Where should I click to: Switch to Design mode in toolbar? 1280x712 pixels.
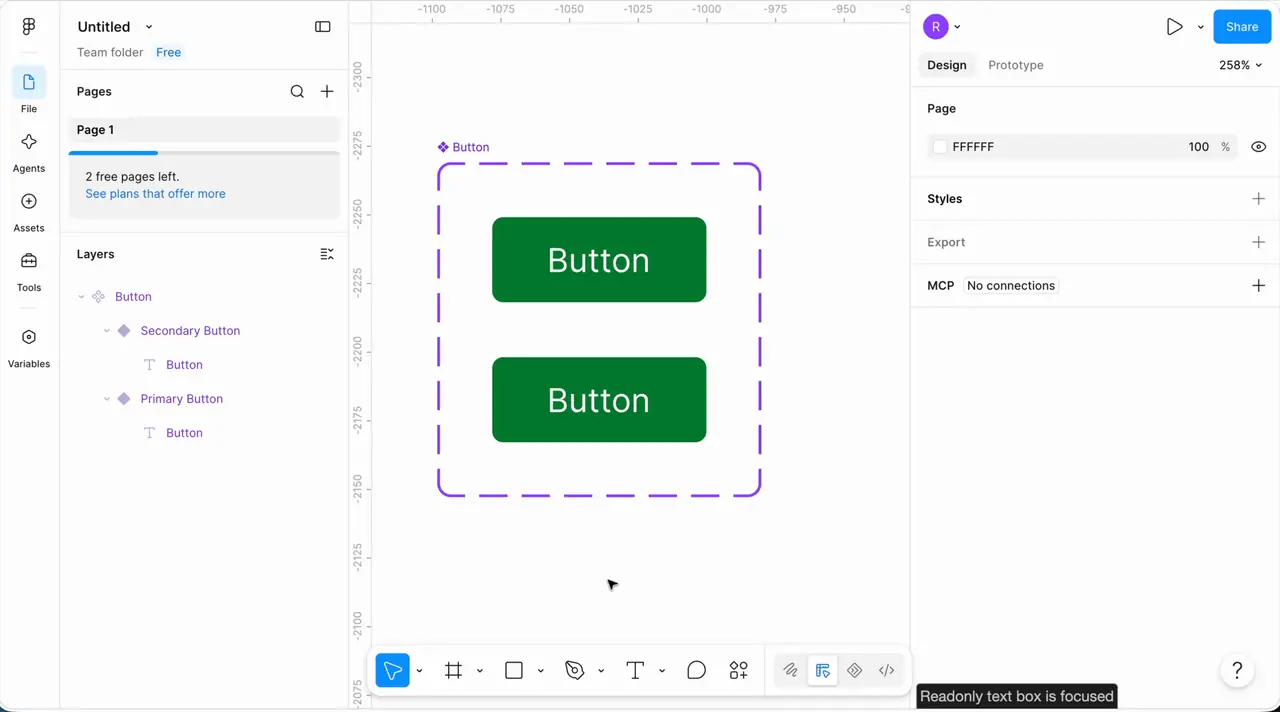(x=822, y=670)
